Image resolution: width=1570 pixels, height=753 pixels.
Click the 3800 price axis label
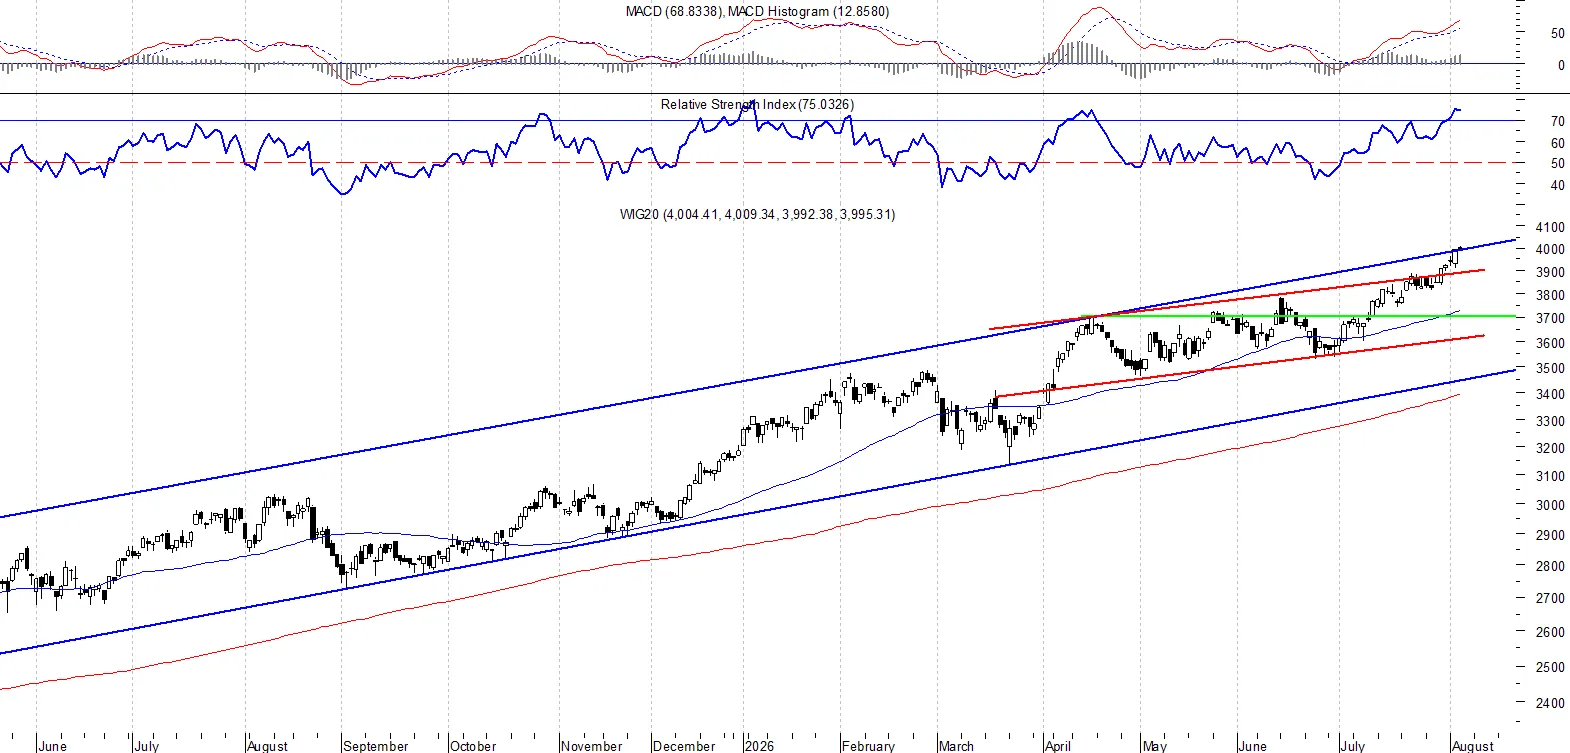tap(1550, 295)
